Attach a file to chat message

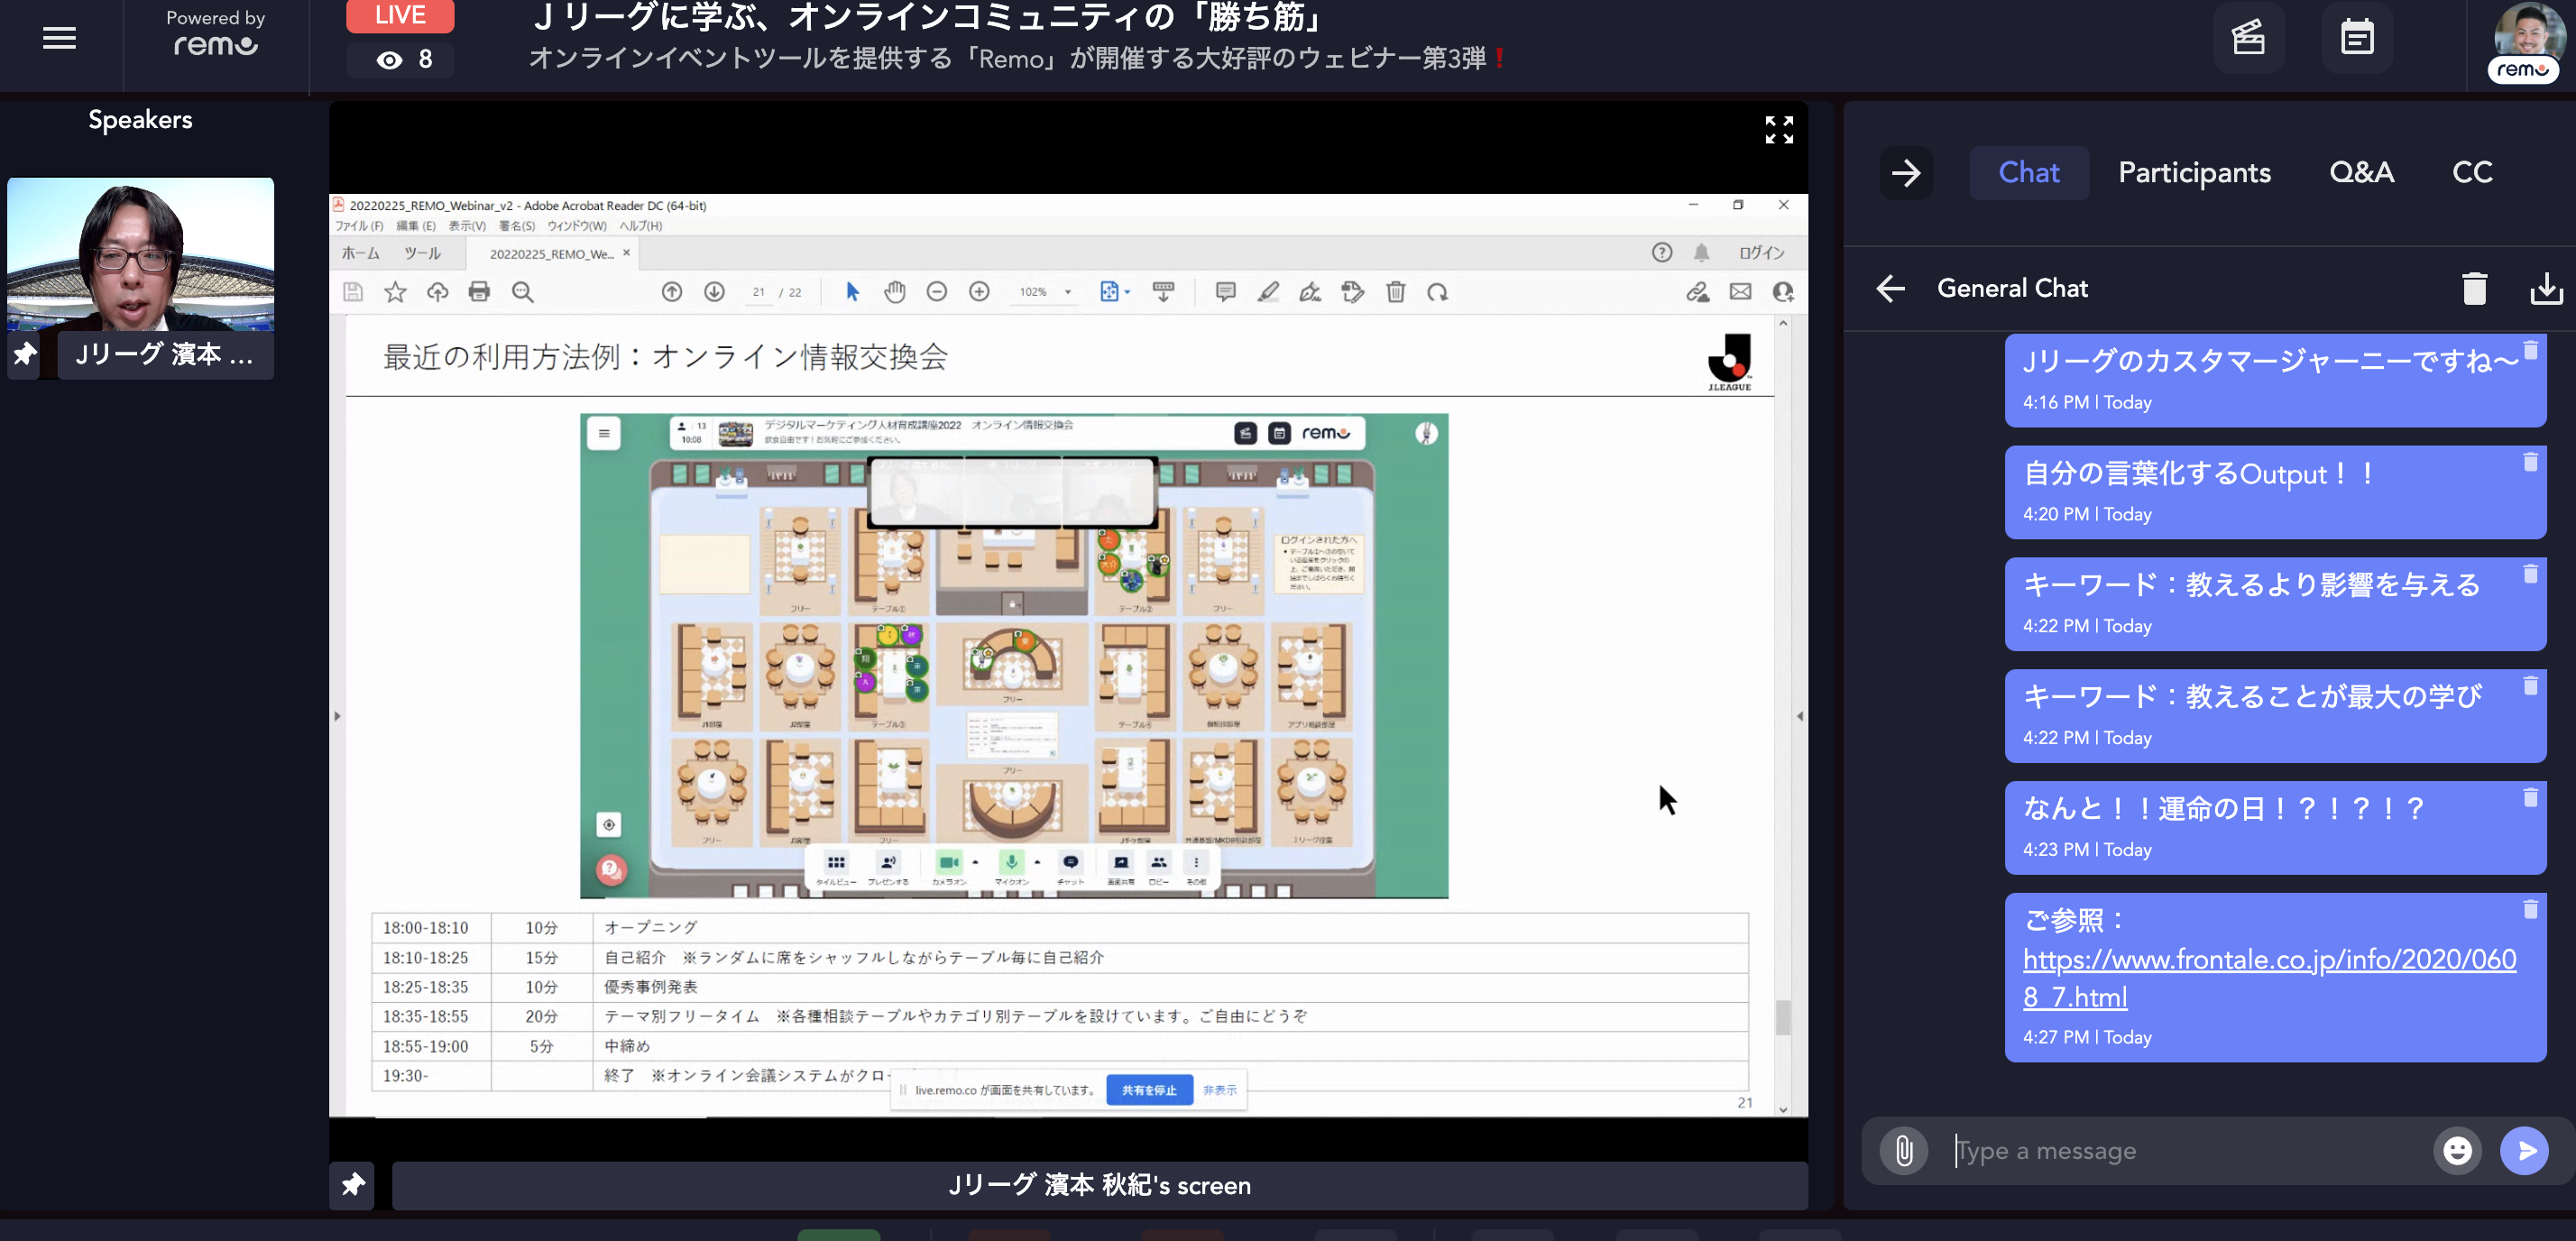pos(1903,1150)
